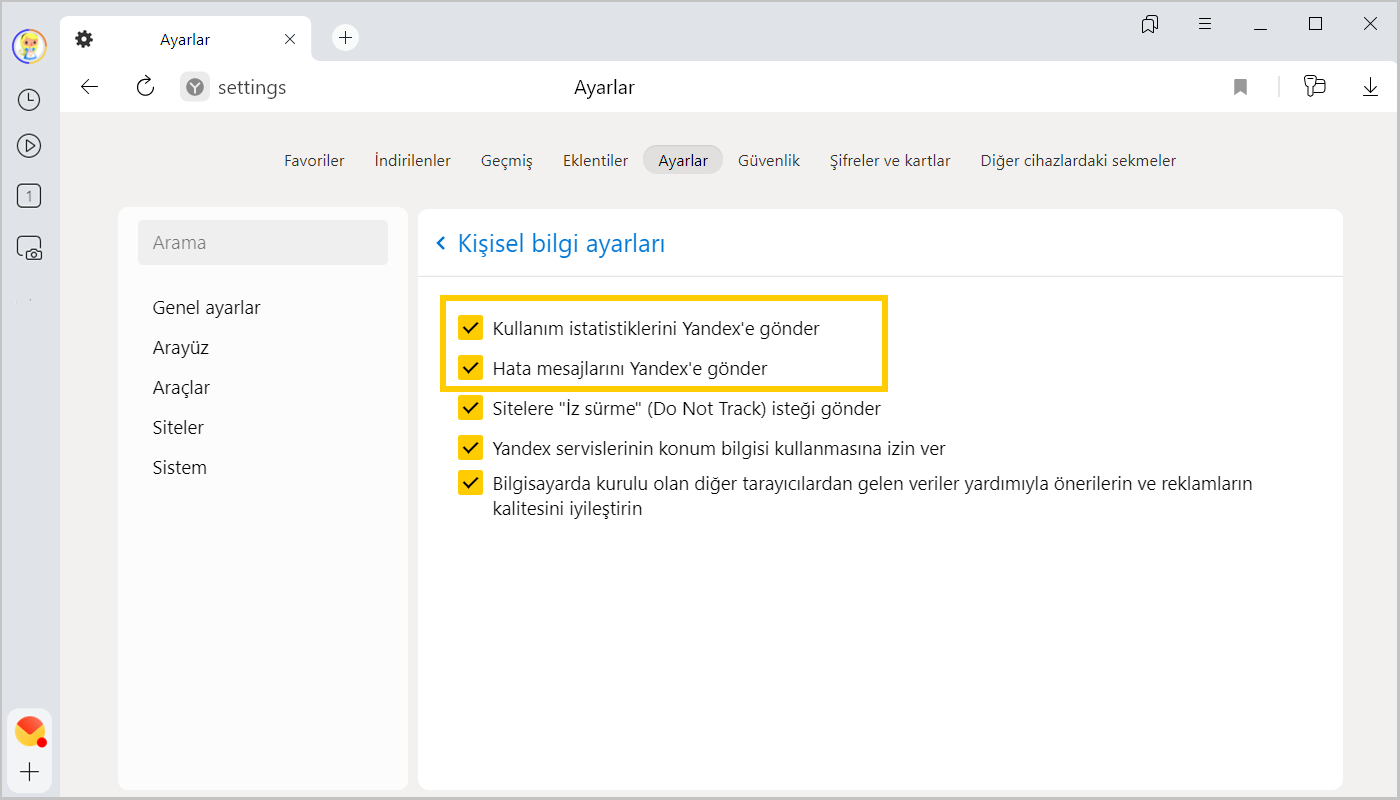
Task: Maximize the browser window
Action: pyautogui.click(x=1315, y=24)
